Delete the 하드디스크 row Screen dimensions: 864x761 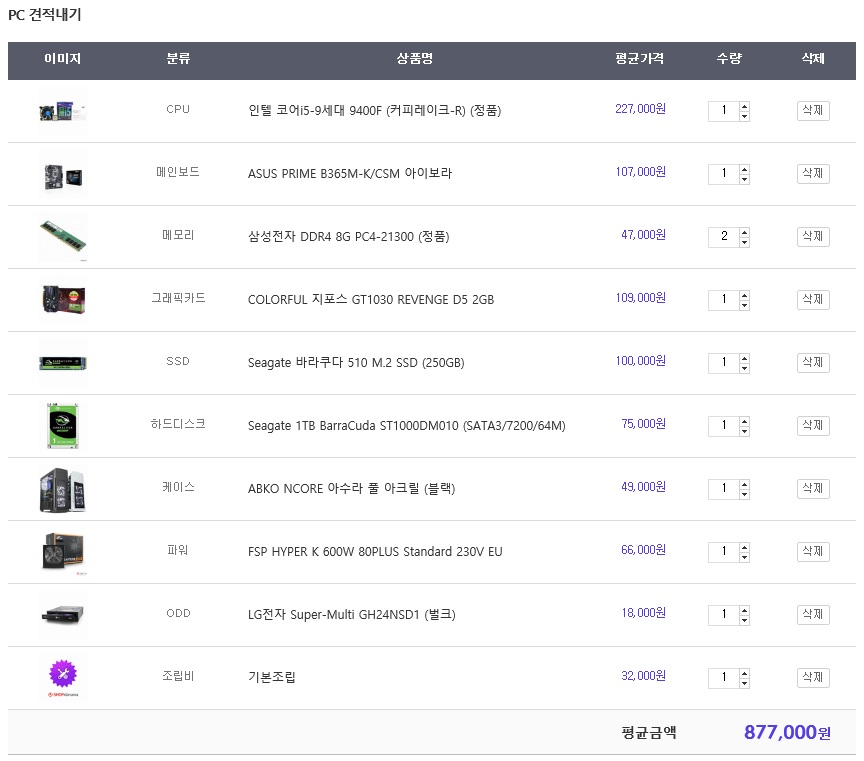pyautogui.click(x=813, y=425)
